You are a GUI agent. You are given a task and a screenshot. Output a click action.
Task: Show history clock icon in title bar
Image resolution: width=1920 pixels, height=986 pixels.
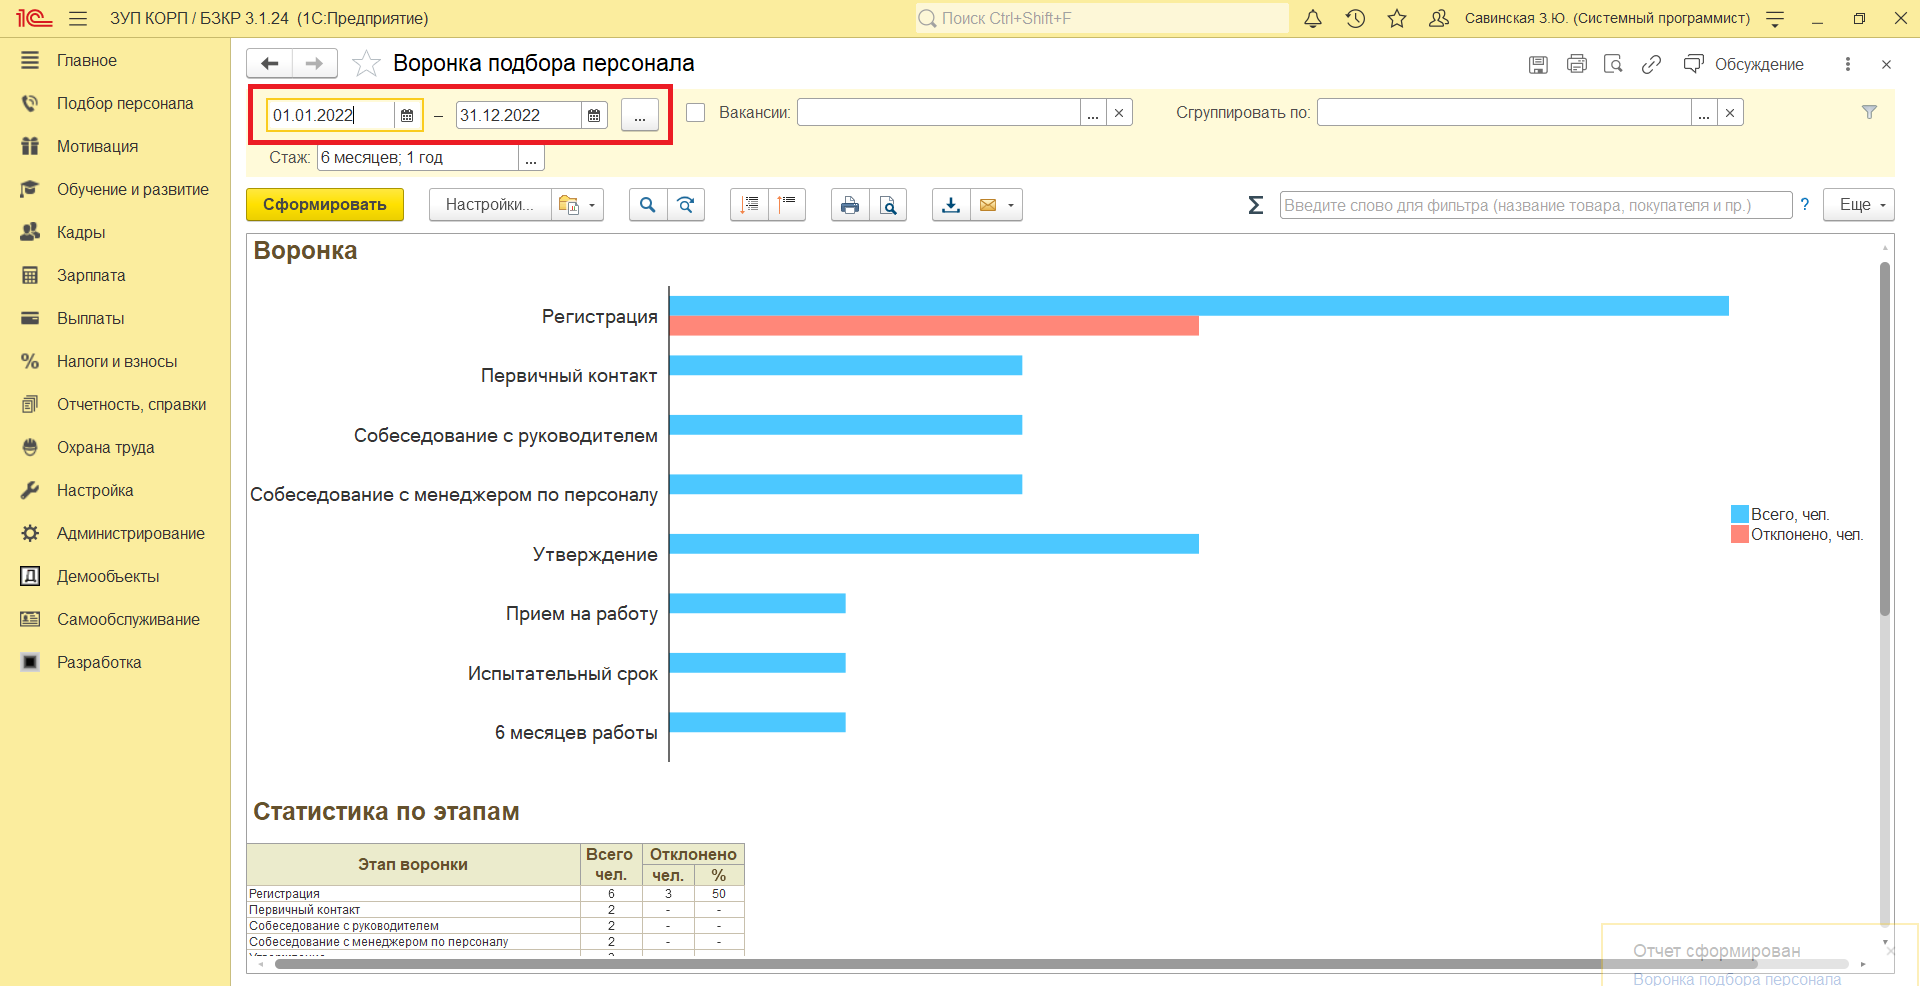(x=1355, y=19)
